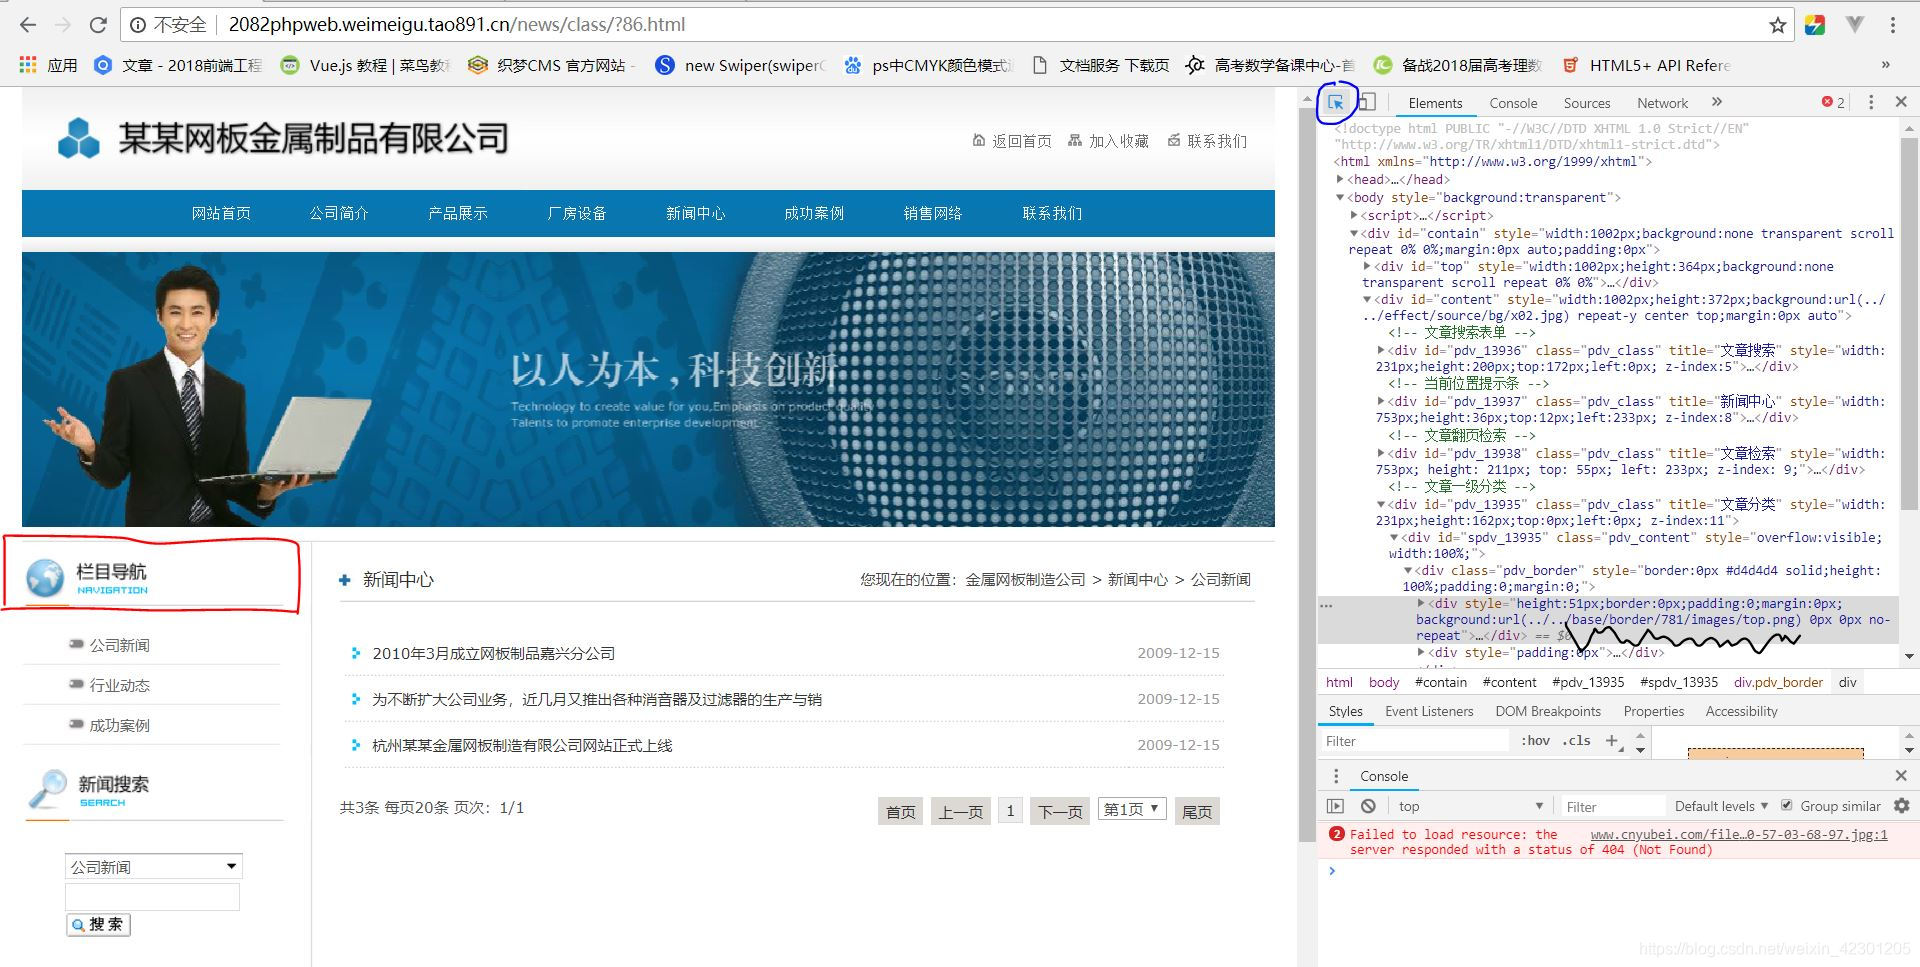Clear the console with the ban icon

[1368, 806]
